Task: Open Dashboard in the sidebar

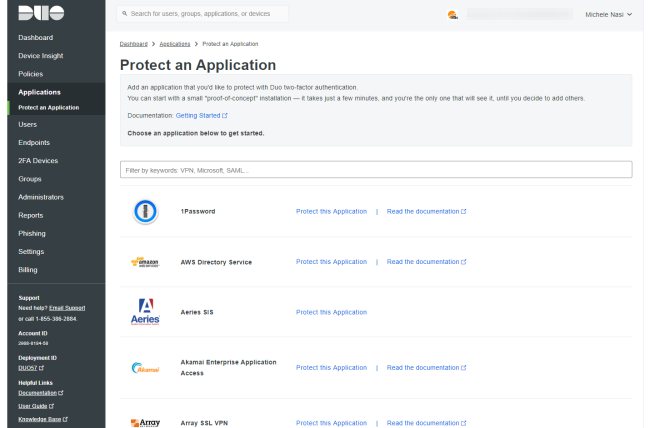Action: point(36,37)
